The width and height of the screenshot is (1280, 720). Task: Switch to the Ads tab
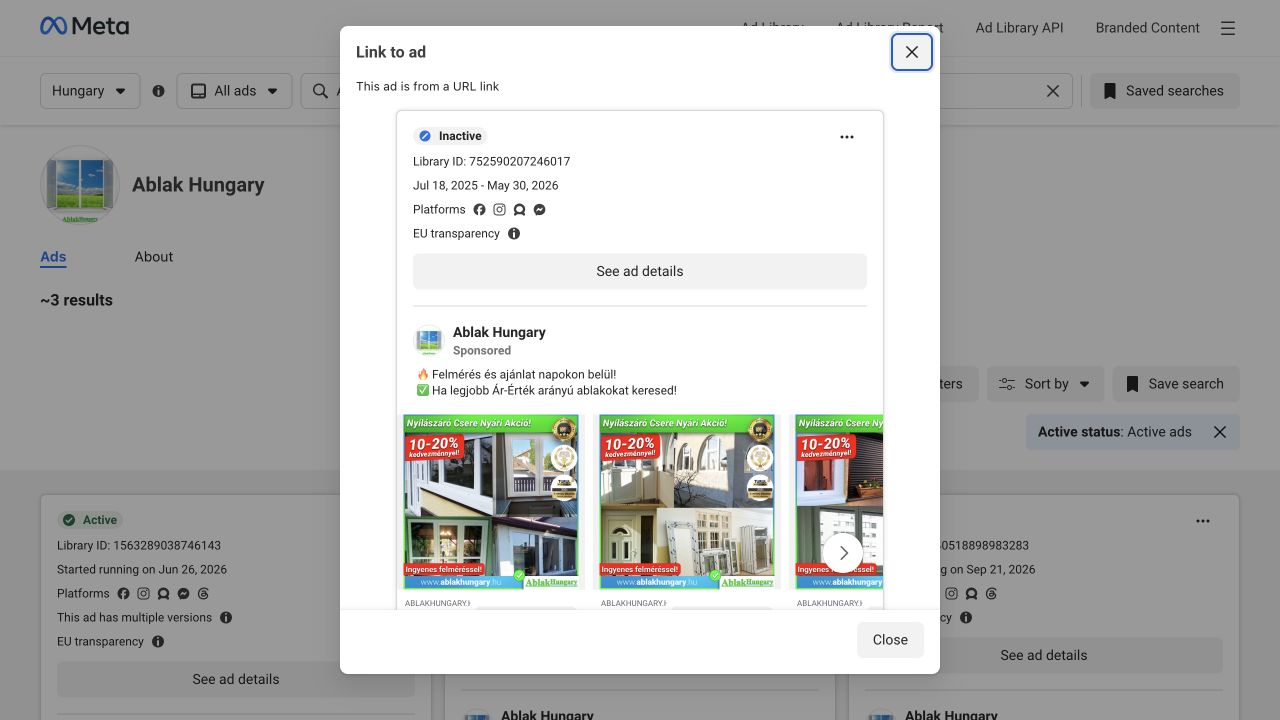(53, 257)
